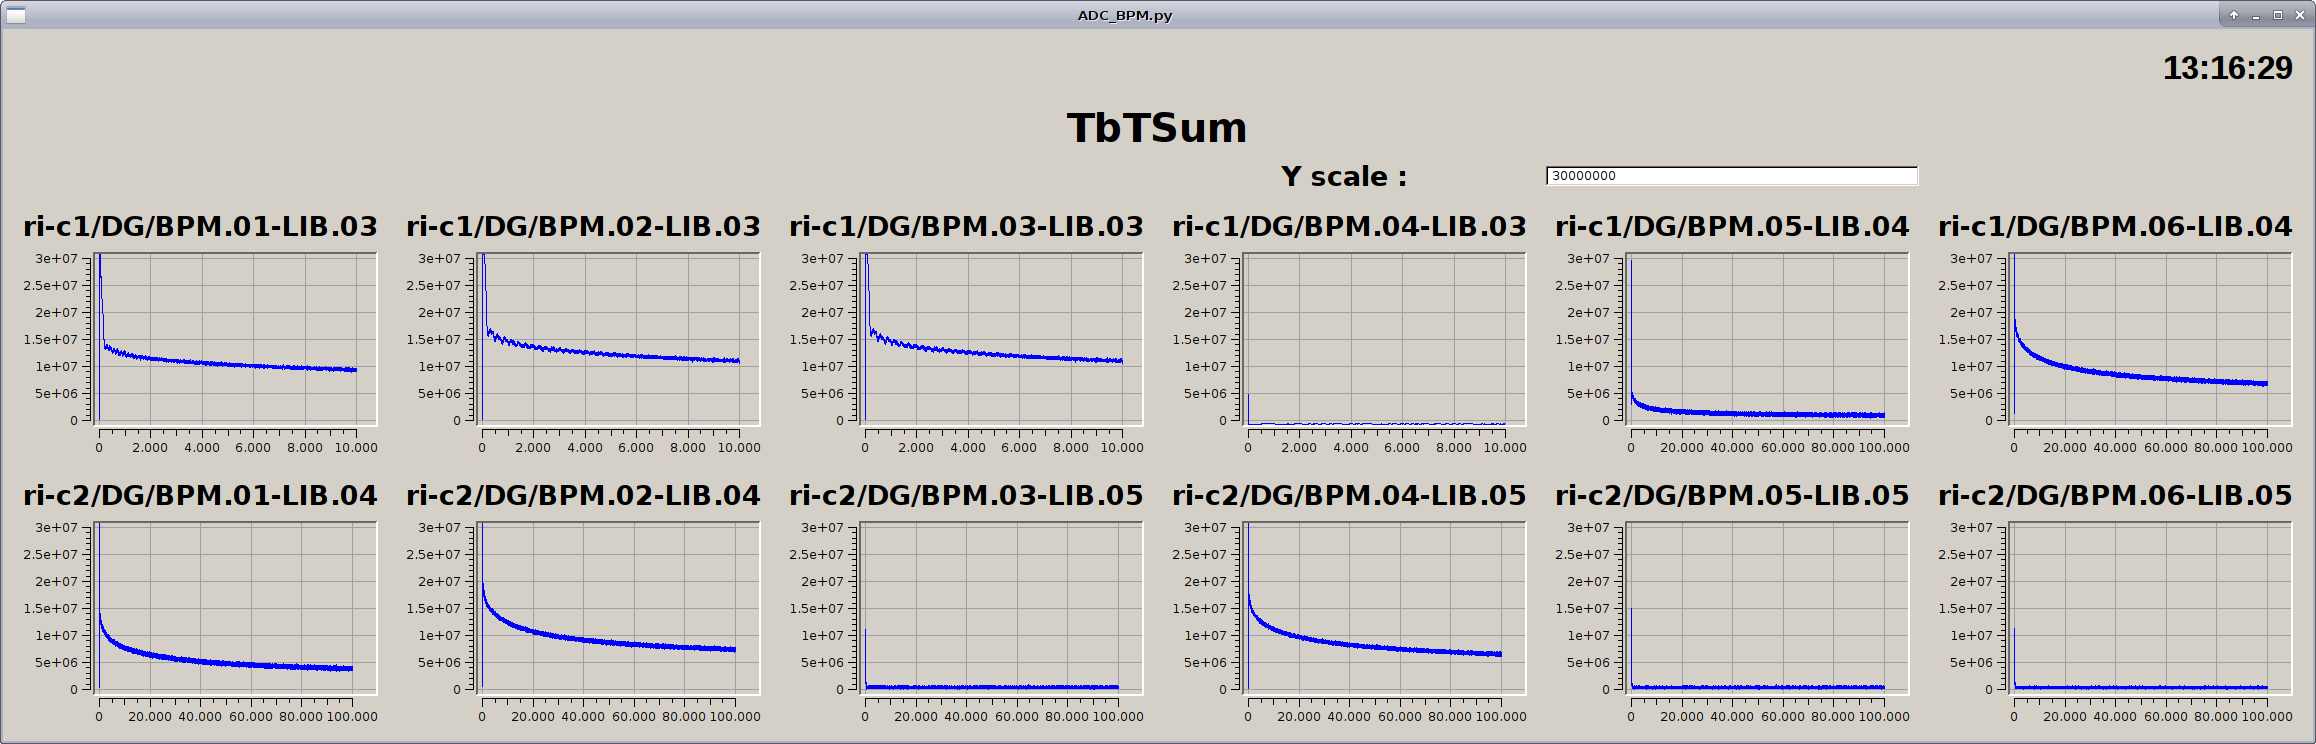Image resolution: width=2316 pixels, height=744 pixels.
Task: Minimize the ADC_BPM.py window
Action: 2256,15
